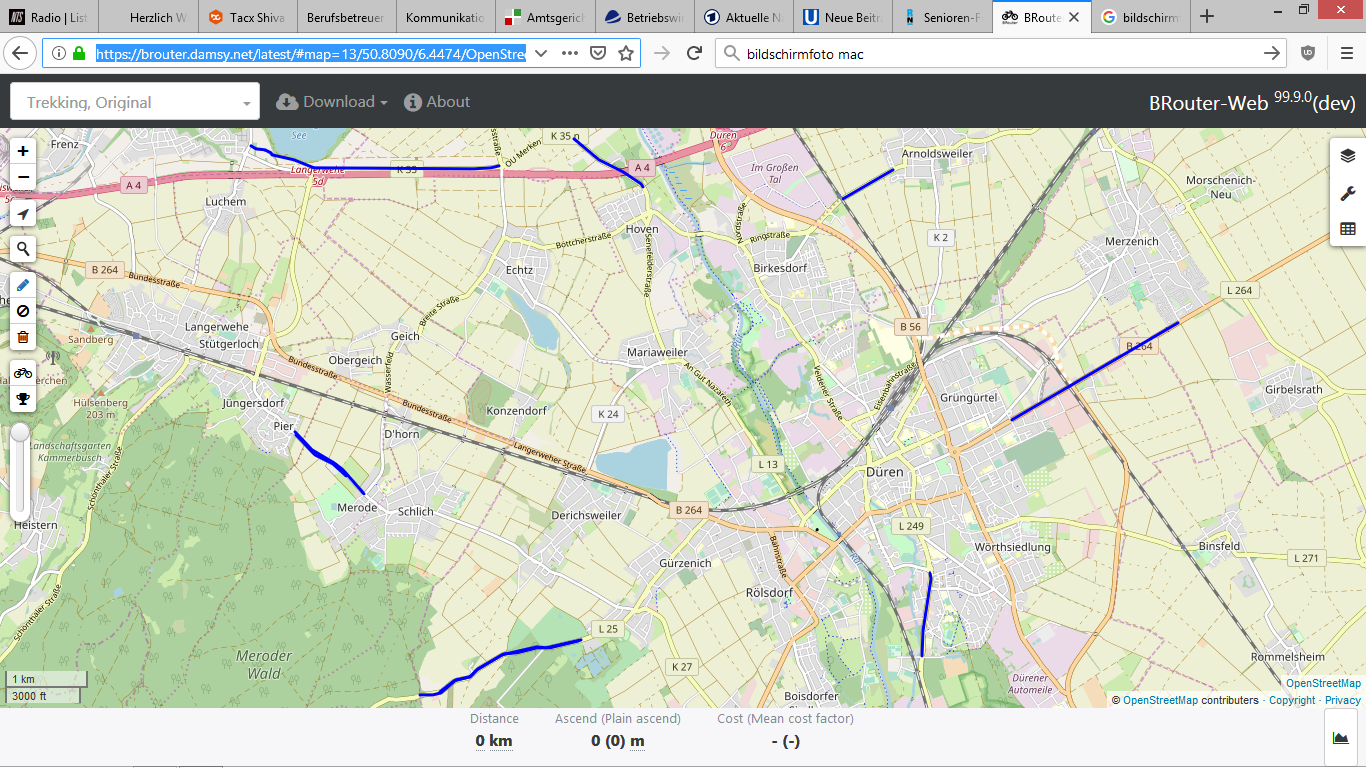
Task: Open the About dialog
Action: (x=437, y=102)
